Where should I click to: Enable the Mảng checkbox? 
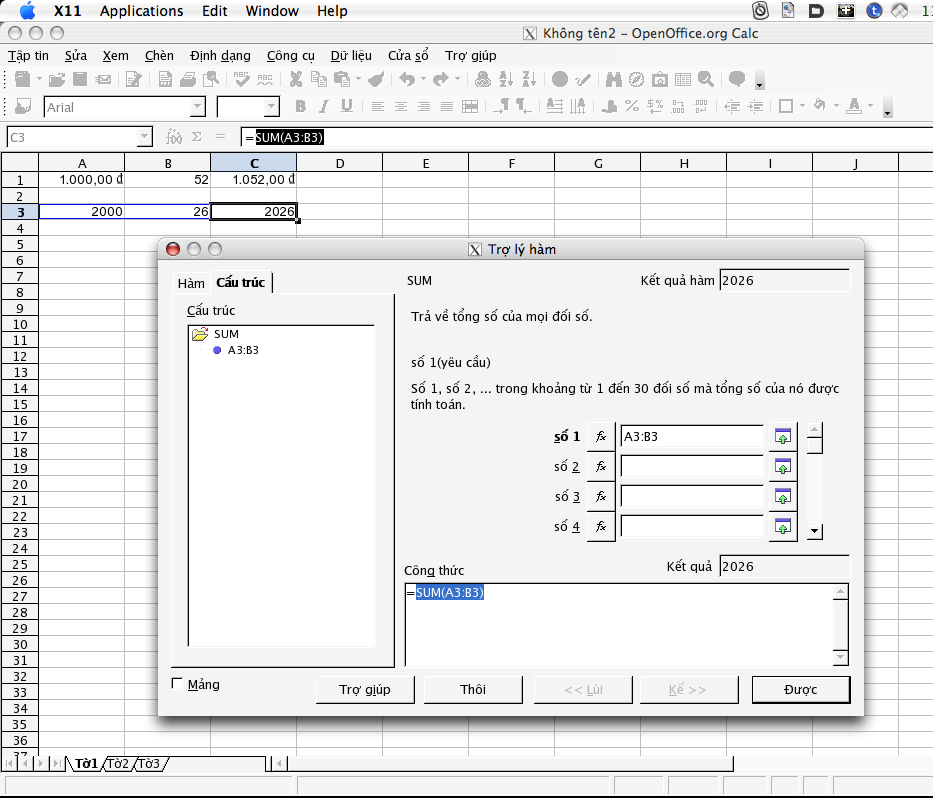[177, 683]
